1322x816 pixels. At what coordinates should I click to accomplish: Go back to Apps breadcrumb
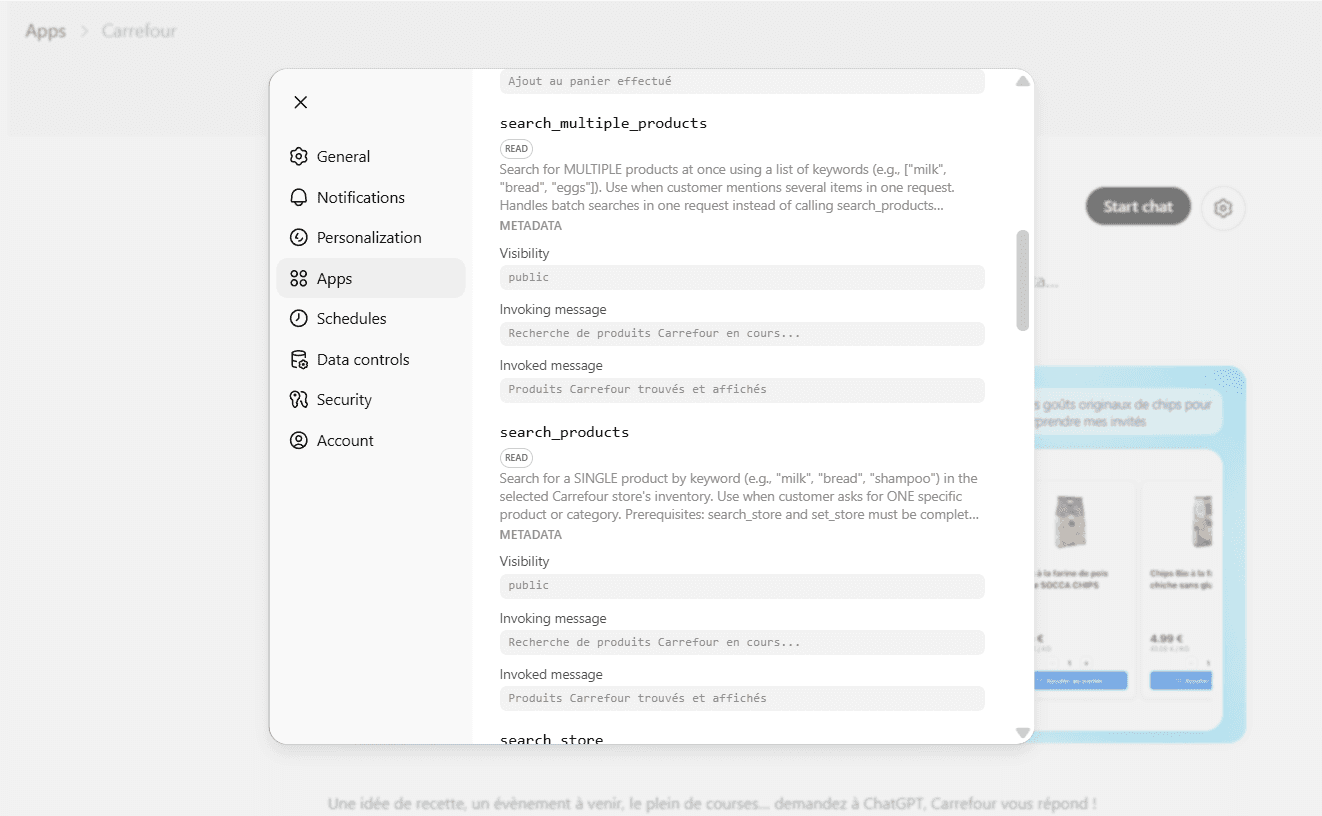point(45,31)
